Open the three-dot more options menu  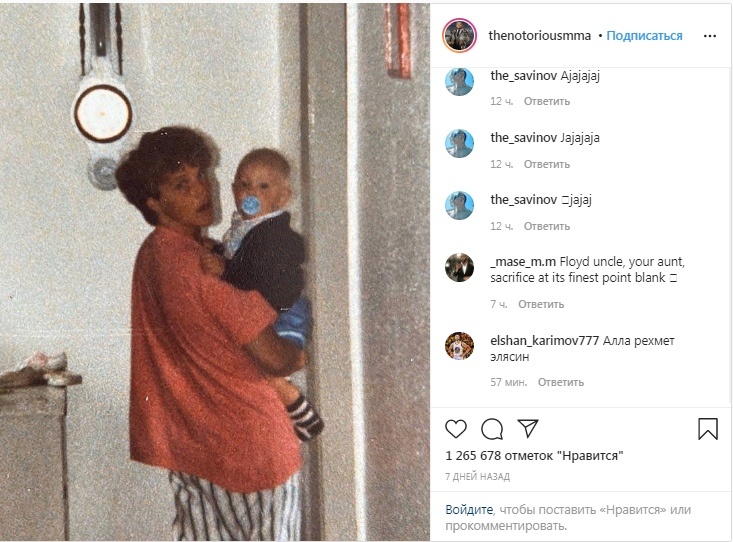pyautogui.click(x=710, y=36)
